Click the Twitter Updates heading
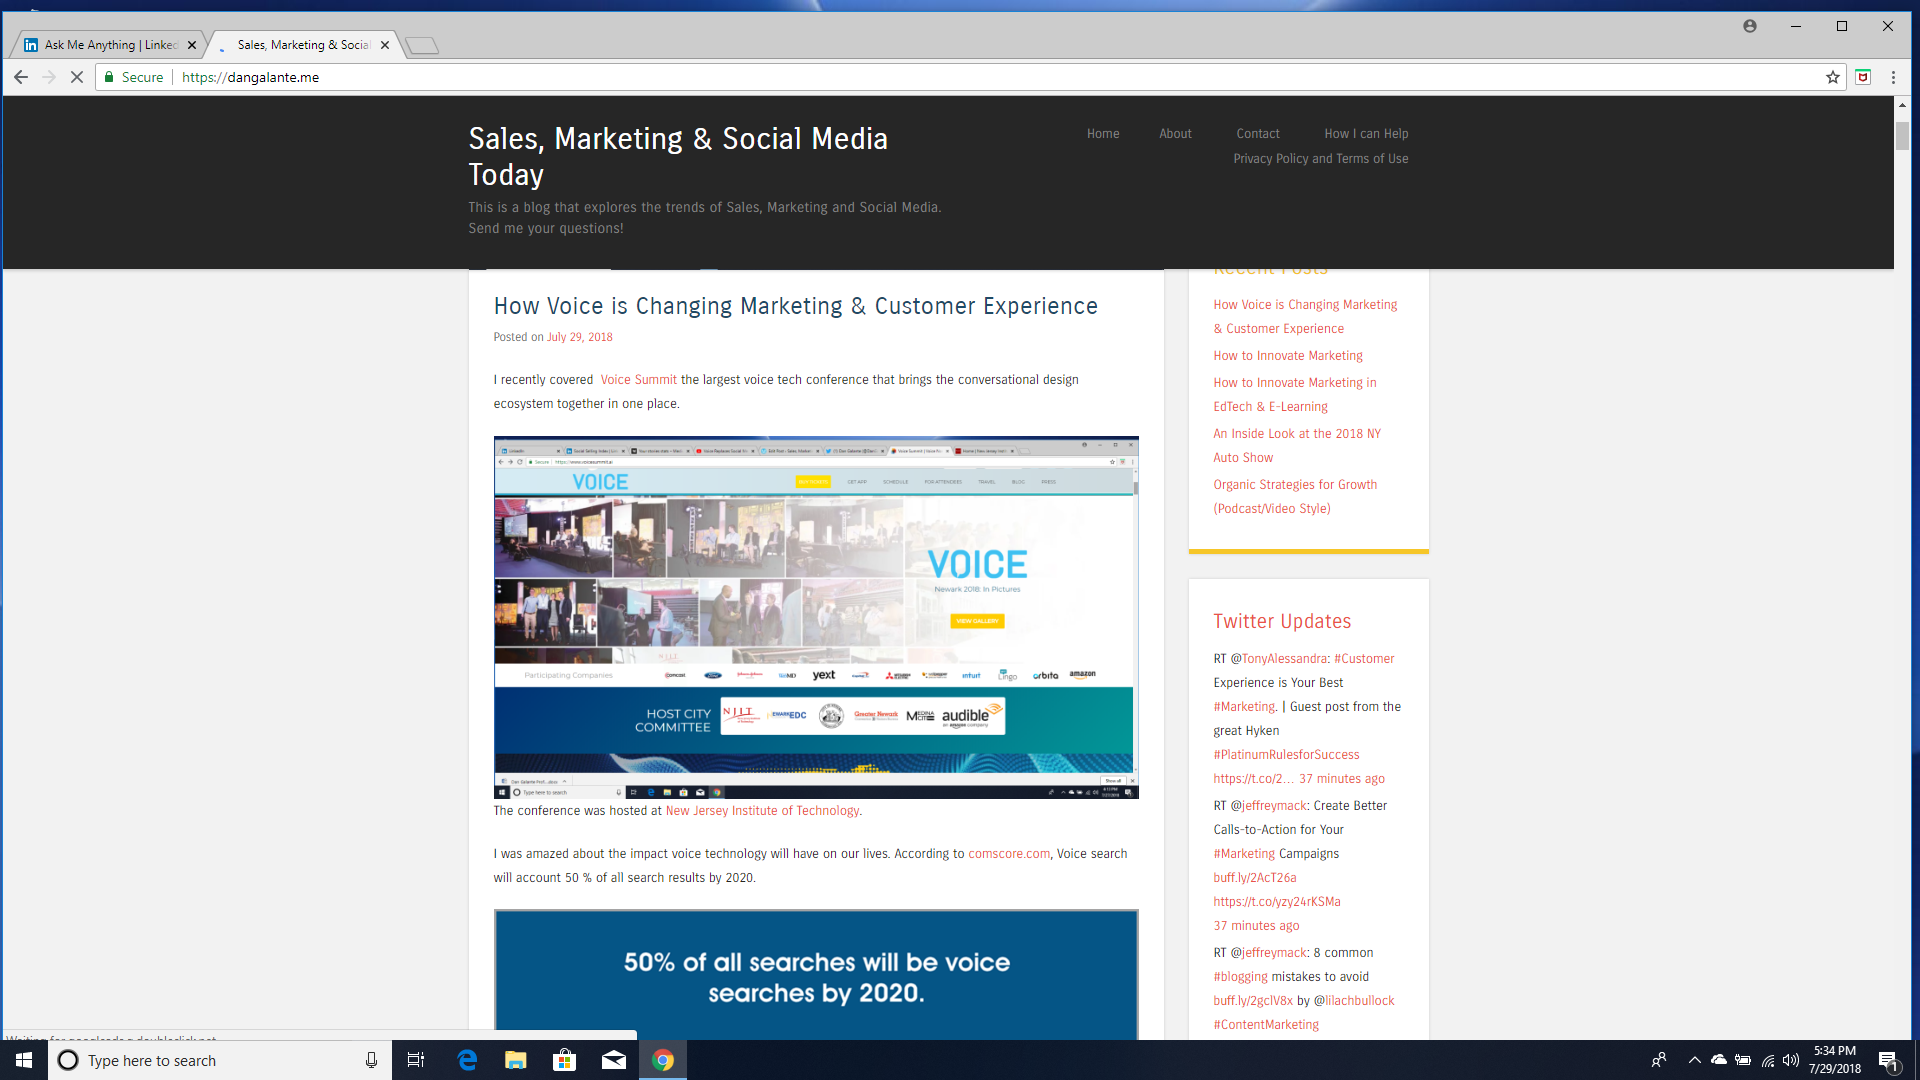Screen dimensions: 1920x1080 (1281, 621)
